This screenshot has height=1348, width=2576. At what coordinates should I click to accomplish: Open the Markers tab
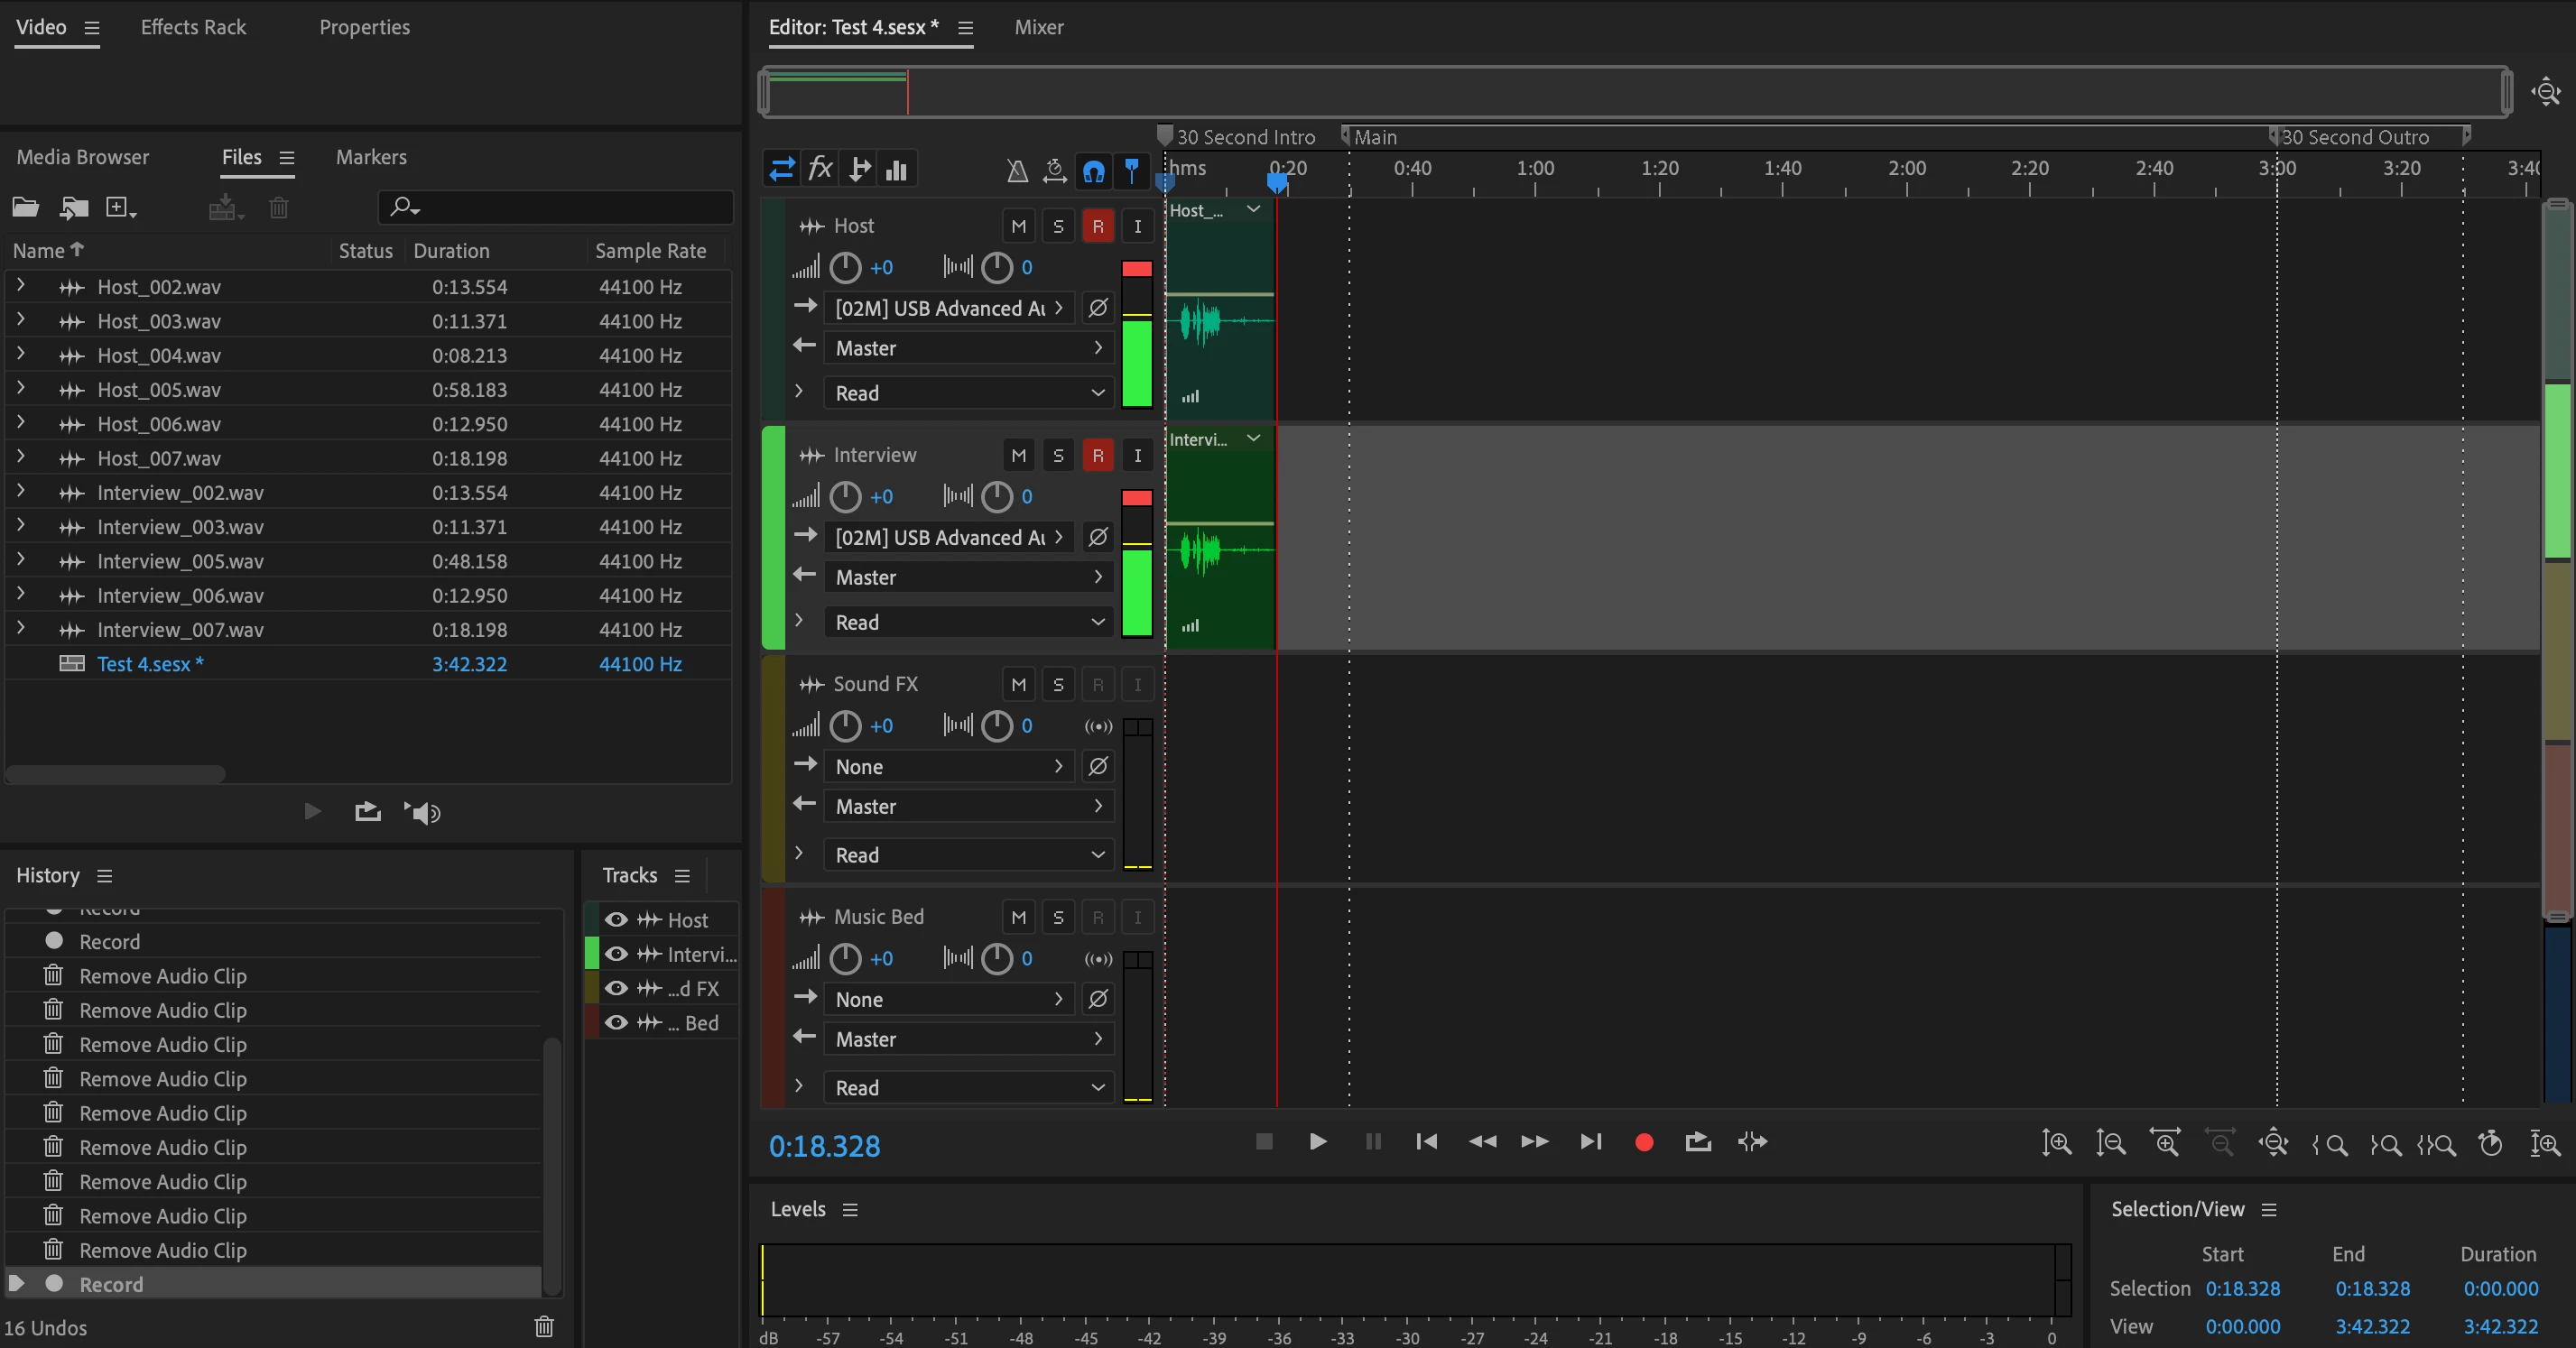pyautogui.click(x=371, y=157)
